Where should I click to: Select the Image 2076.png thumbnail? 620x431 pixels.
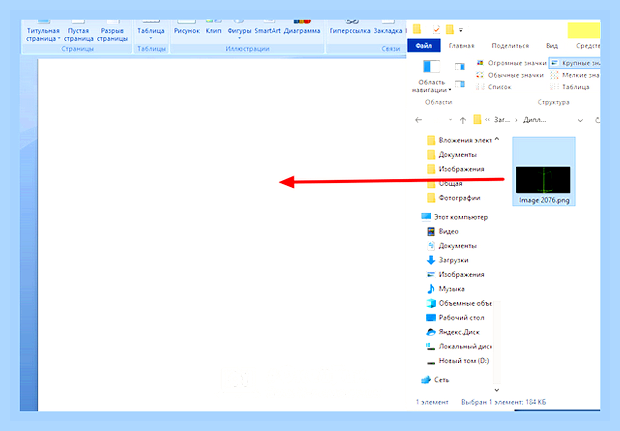click(x=543, y=180)
